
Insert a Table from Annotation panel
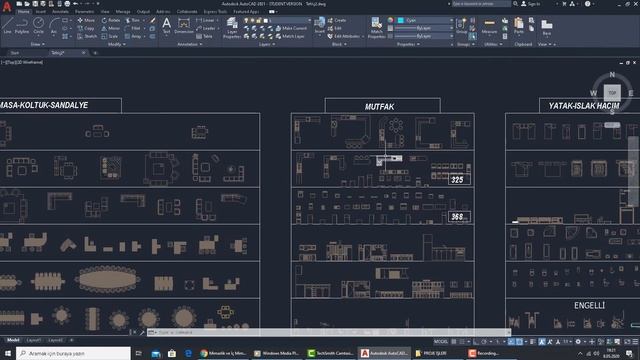pyautogui.click(x=204, y=36)
